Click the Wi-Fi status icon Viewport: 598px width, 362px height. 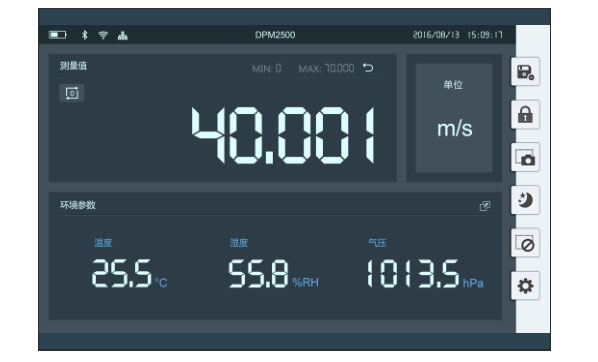click(103, 35)
